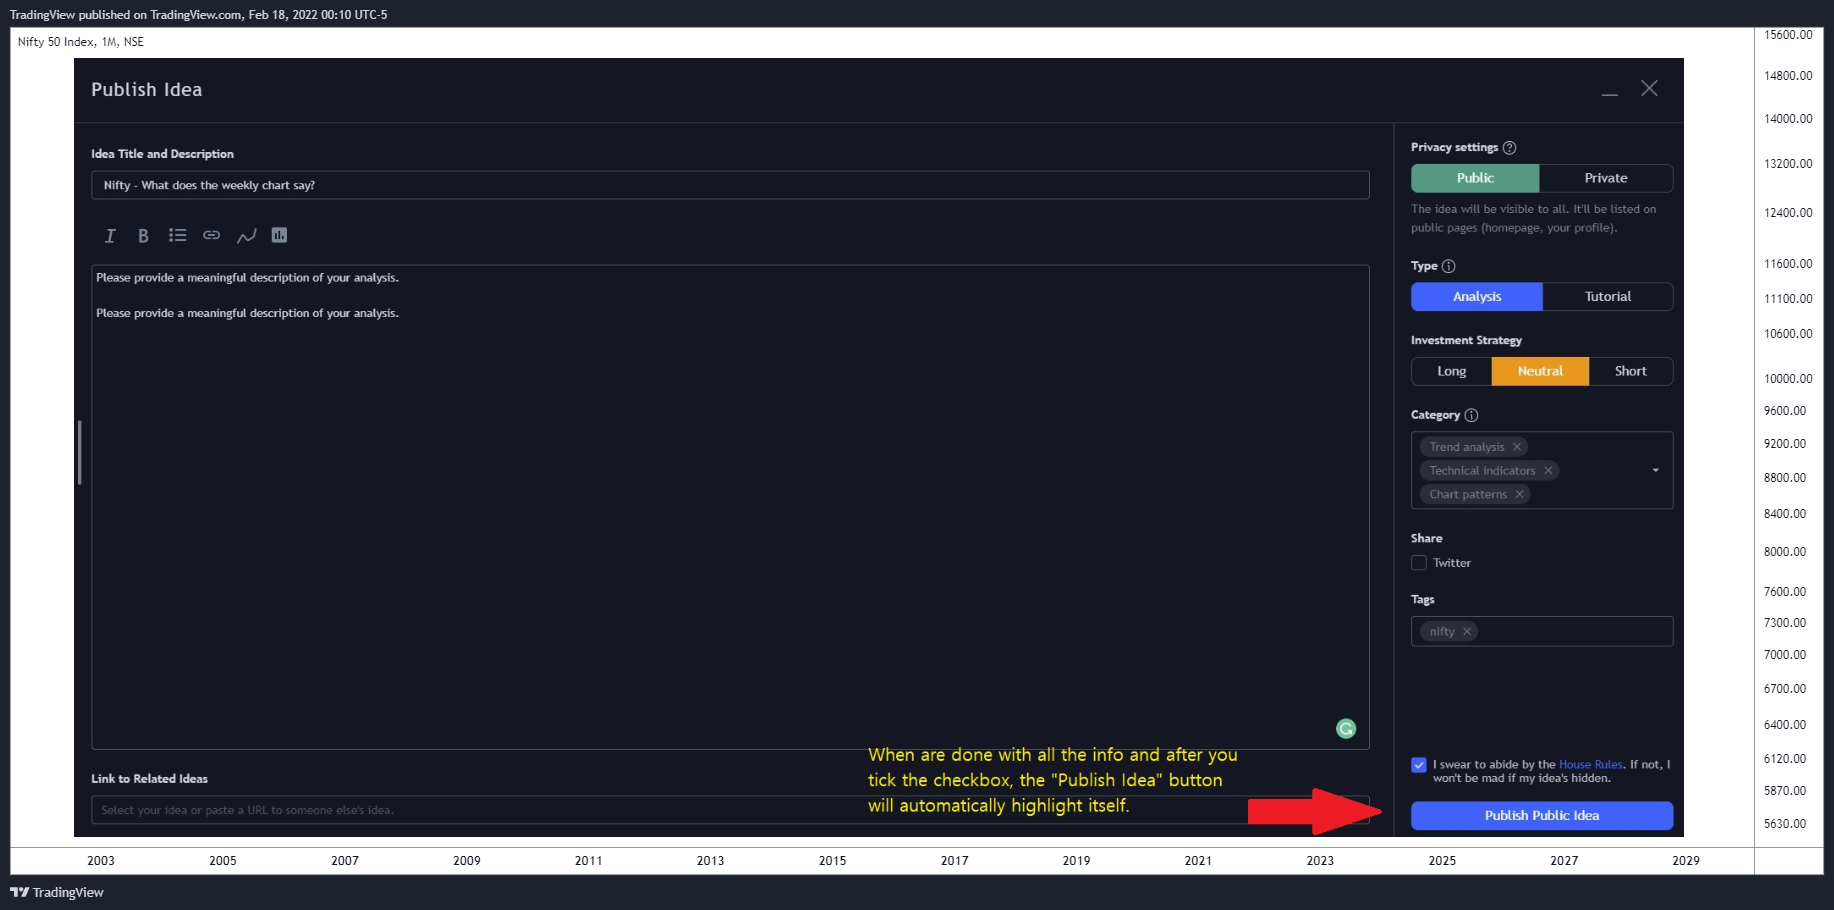This screenshot has height=910, width=1834.
Task: Remove the Trend analysis category
Action: coord(1517,447)
